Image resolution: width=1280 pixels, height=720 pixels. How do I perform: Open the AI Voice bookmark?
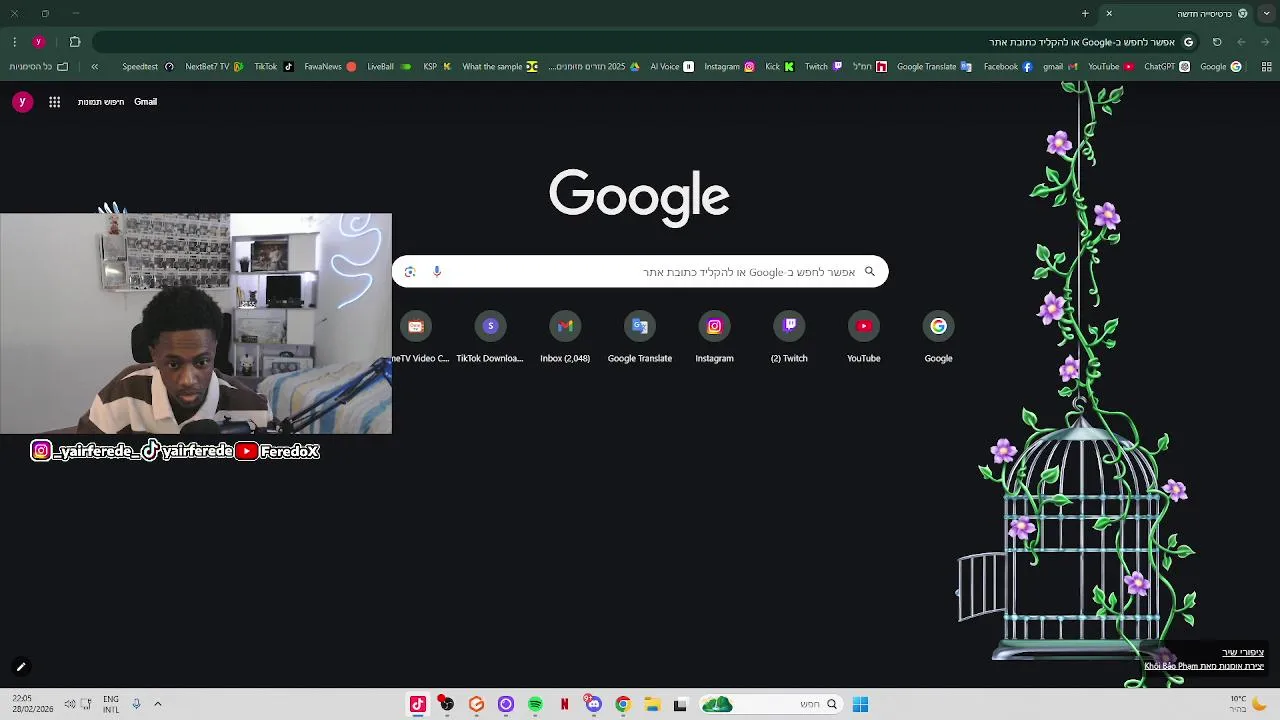pos(672,67)
